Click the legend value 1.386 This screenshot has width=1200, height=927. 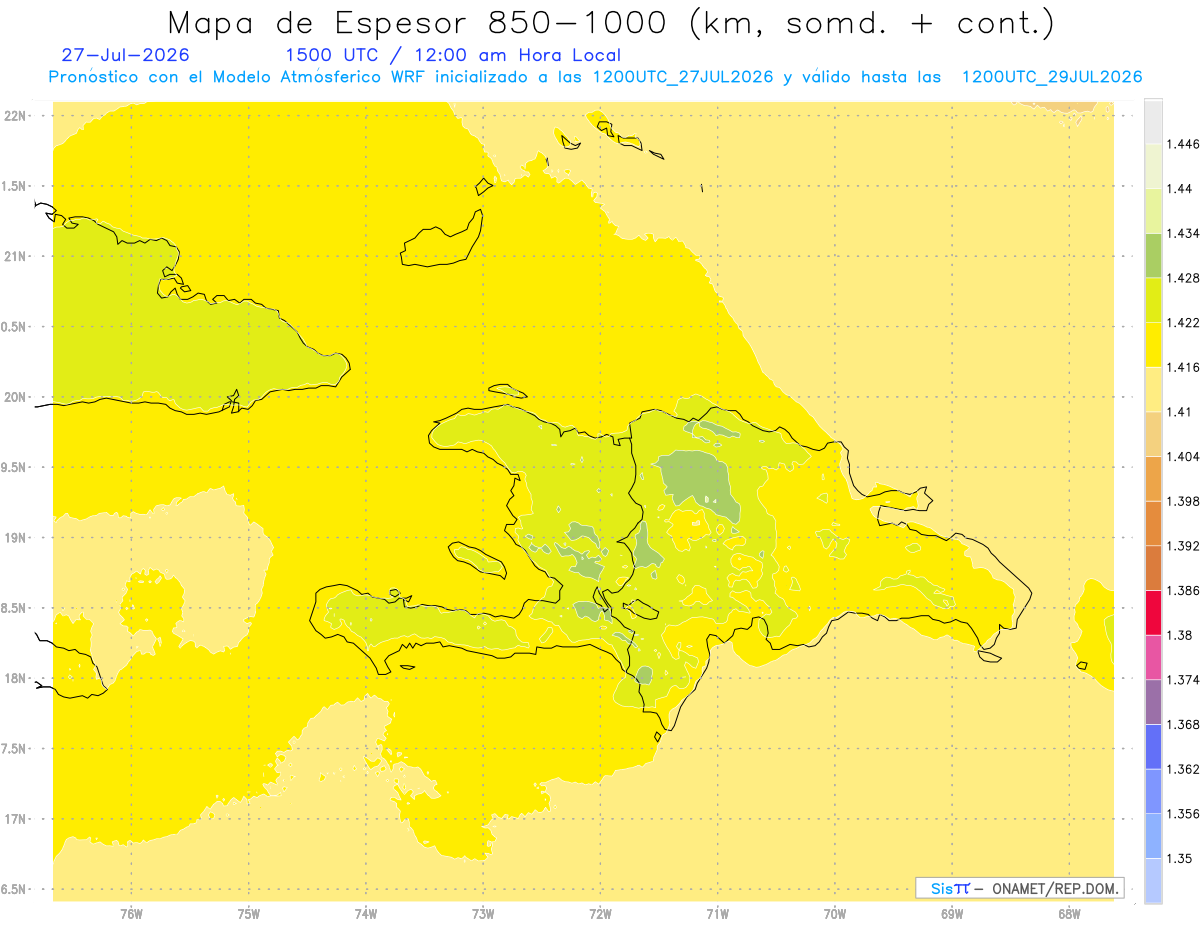1183,591
